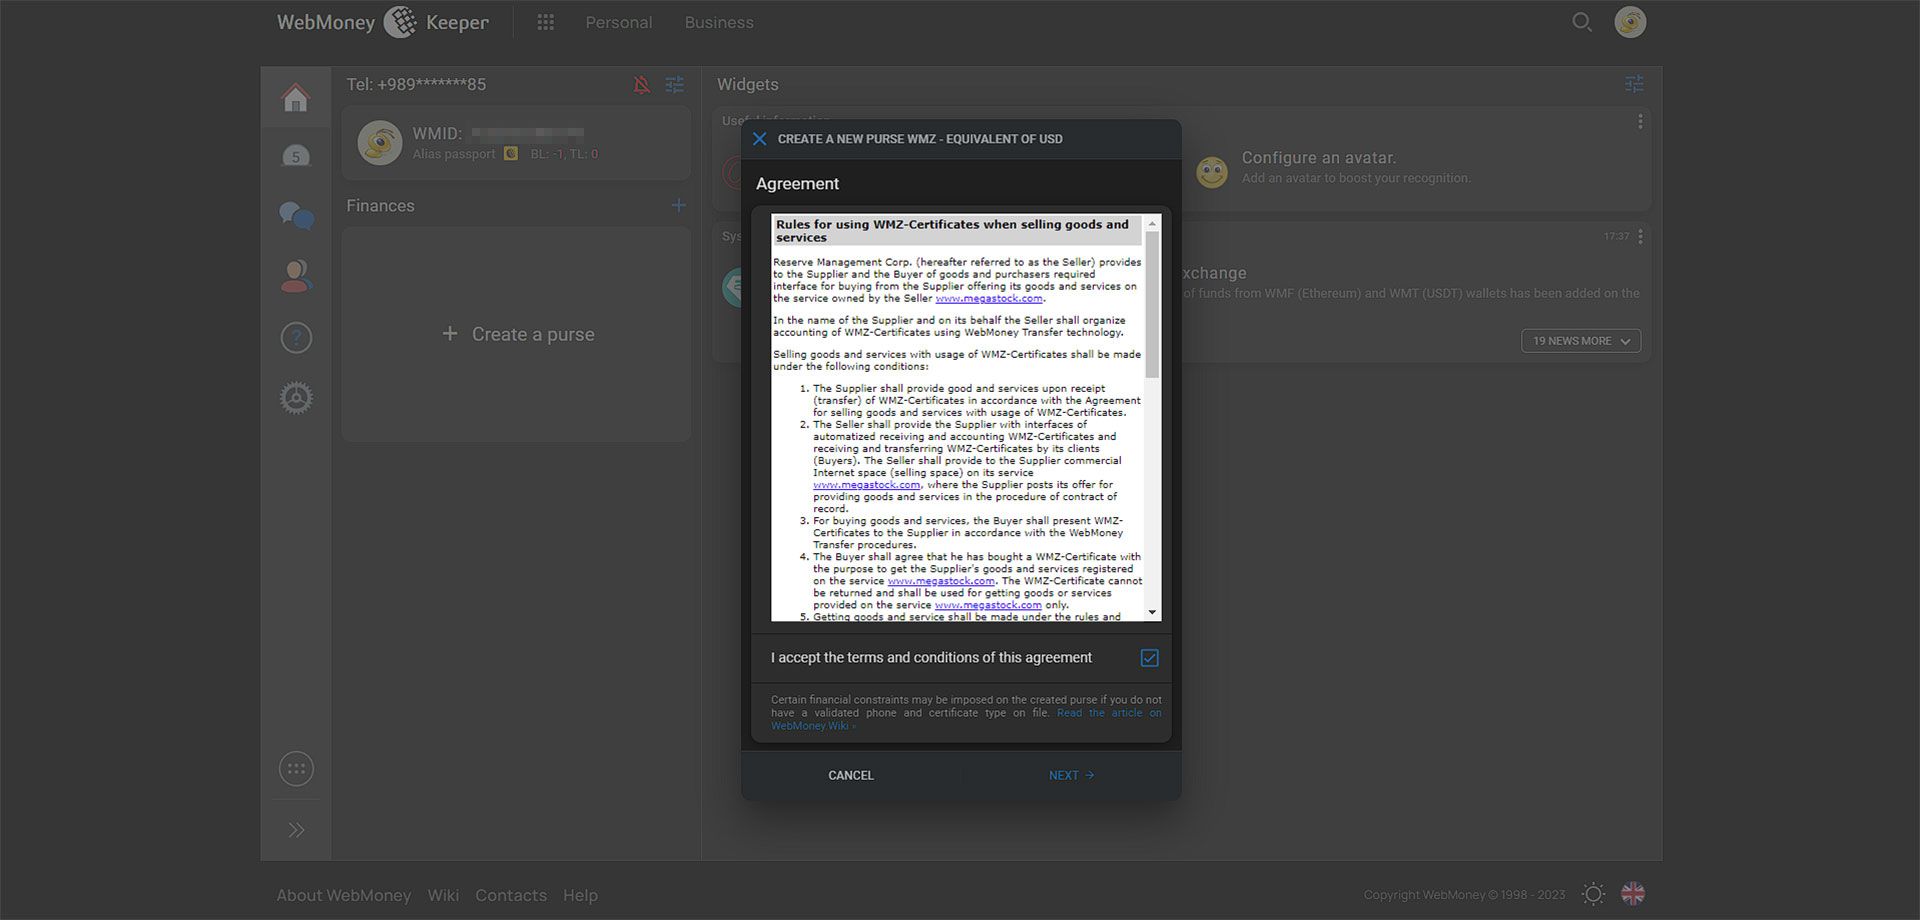
Task: Open the About WebMoney footer link
Action: pyautogui.click(x=344, y=895)
